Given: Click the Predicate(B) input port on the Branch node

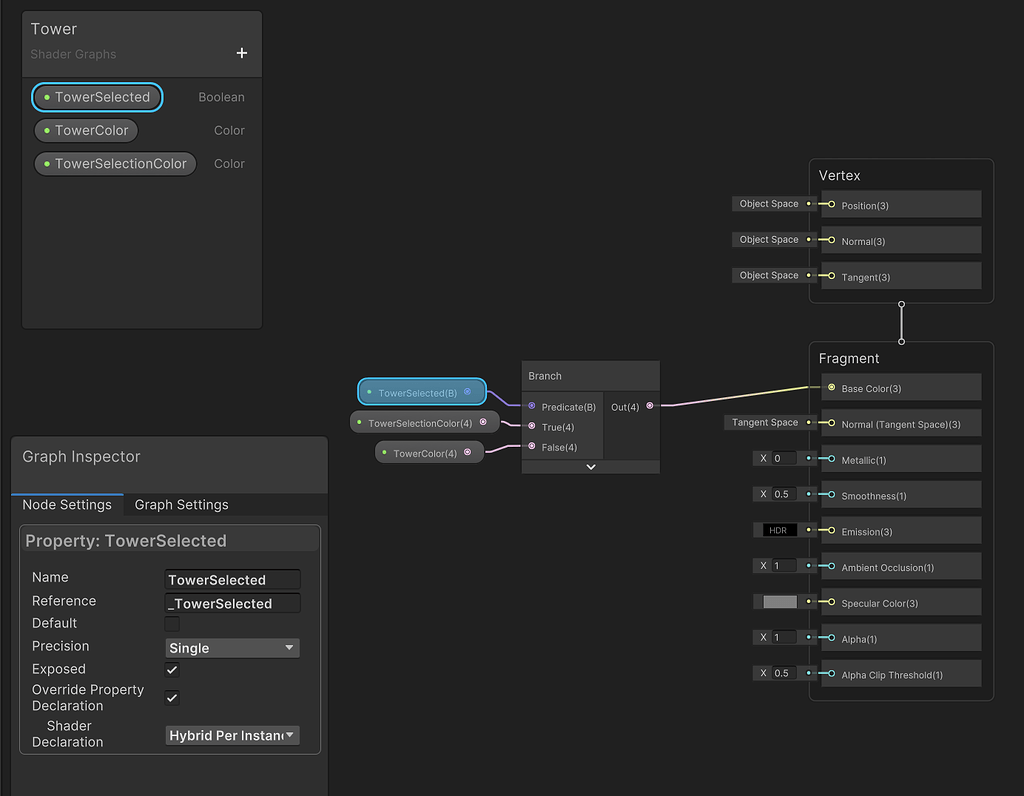Looking at the screenshot, I should click(530, 407).
